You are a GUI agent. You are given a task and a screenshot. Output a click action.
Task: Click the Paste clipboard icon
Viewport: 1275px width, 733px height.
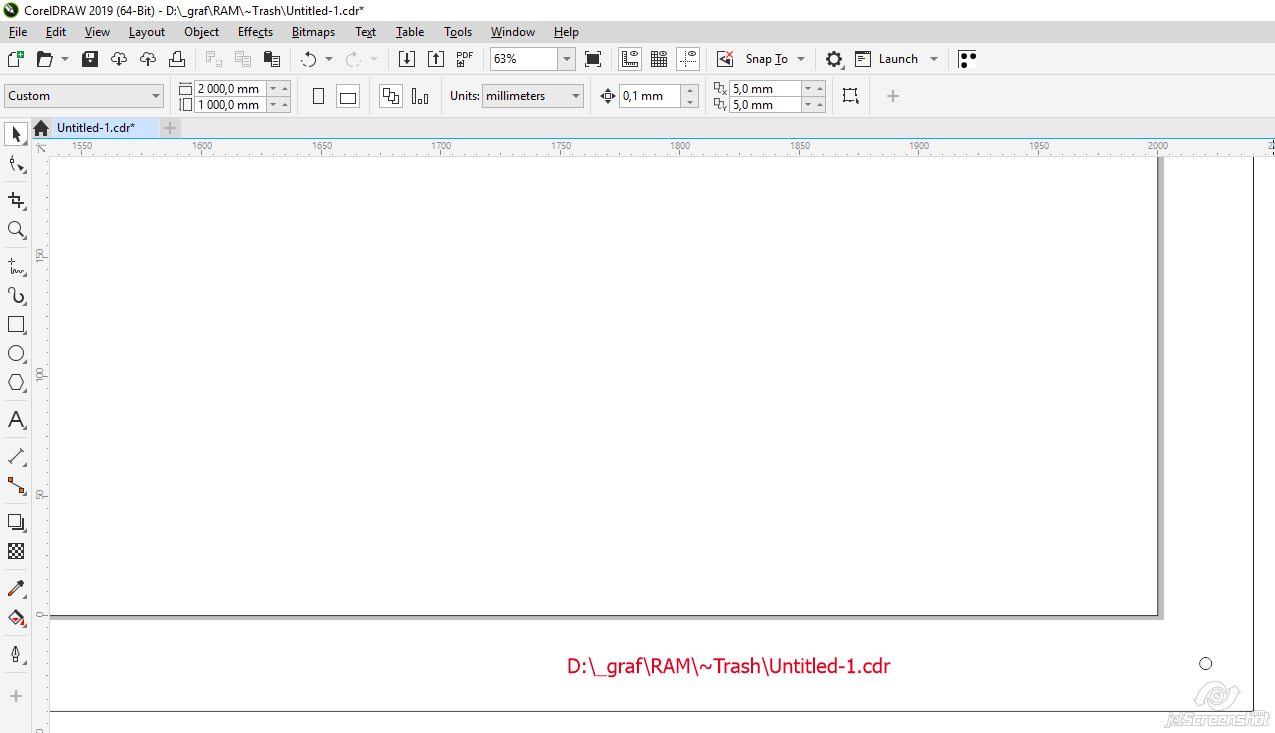coord(270,59)
